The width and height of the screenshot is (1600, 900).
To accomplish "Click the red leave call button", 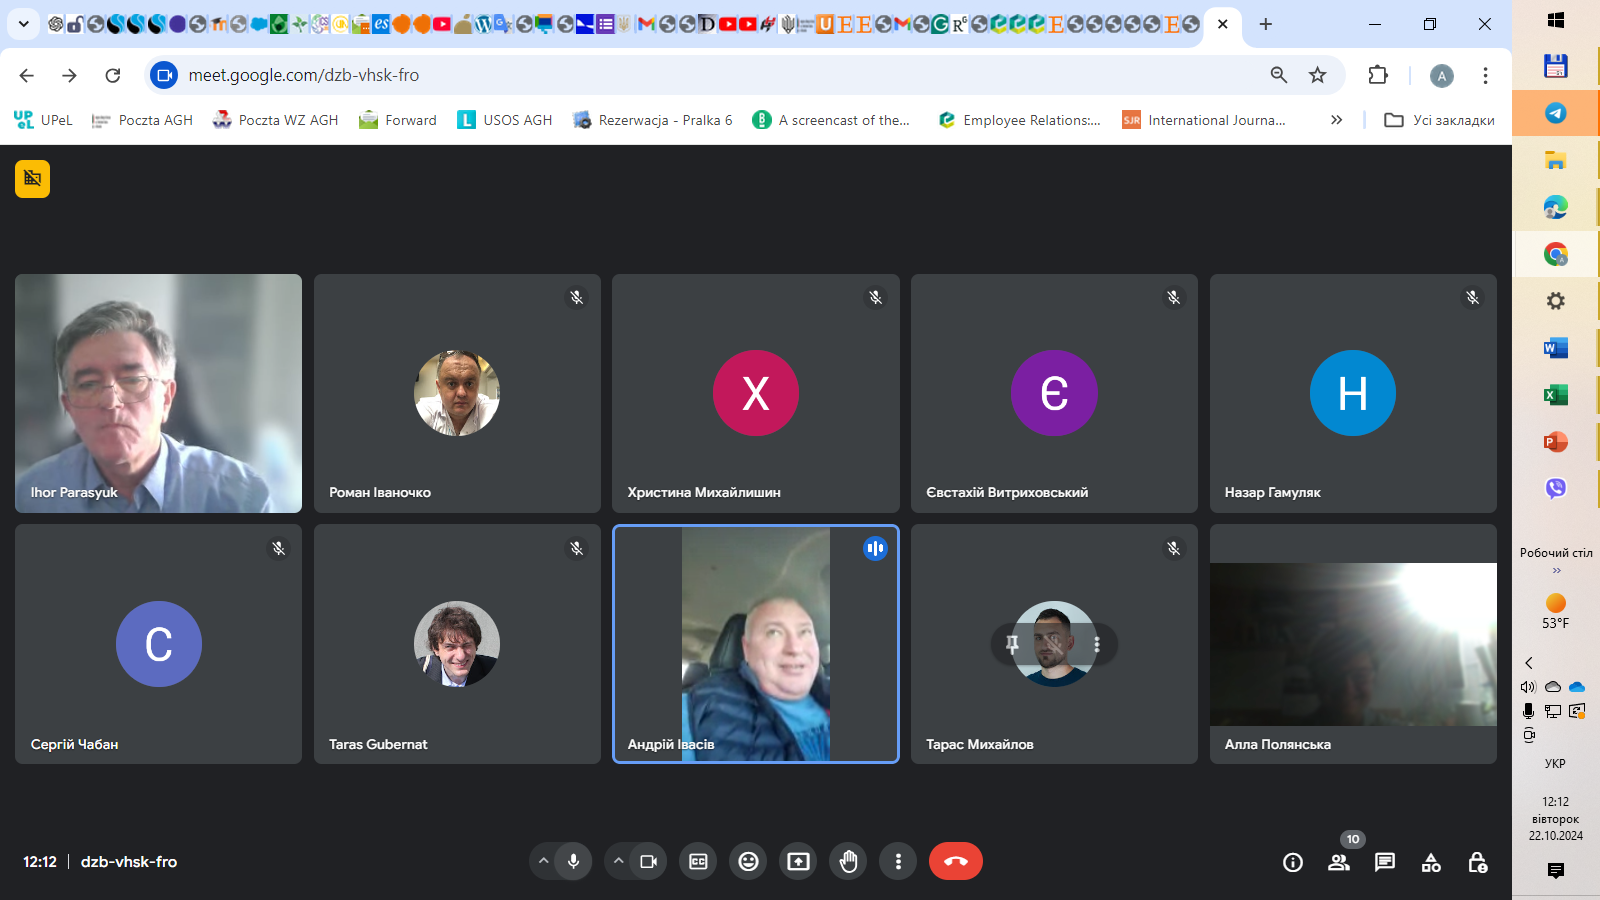I will 955,861.
